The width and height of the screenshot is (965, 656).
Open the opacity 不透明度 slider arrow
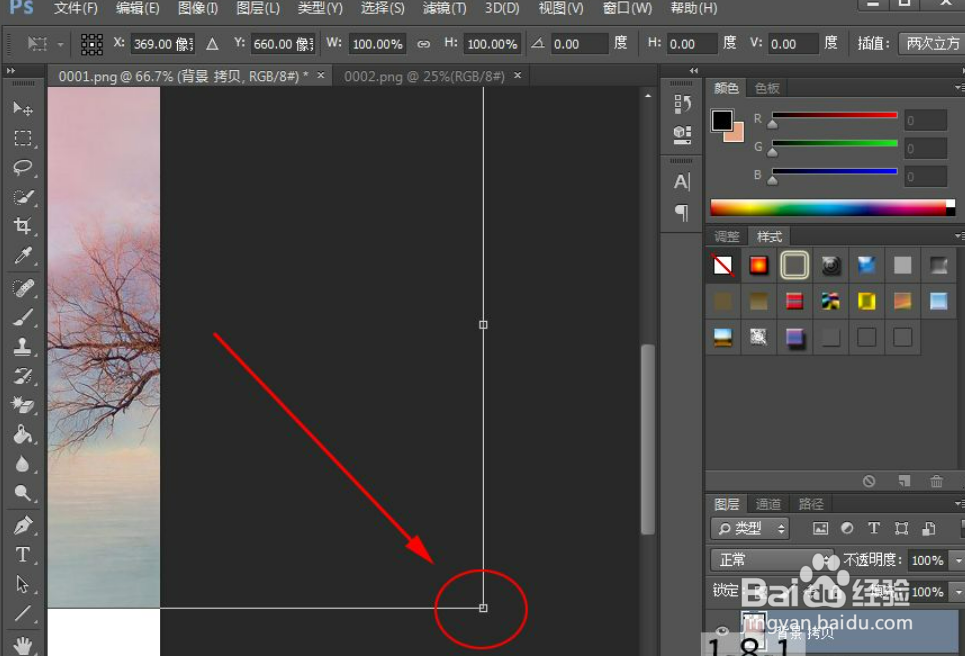pos(958,560)
